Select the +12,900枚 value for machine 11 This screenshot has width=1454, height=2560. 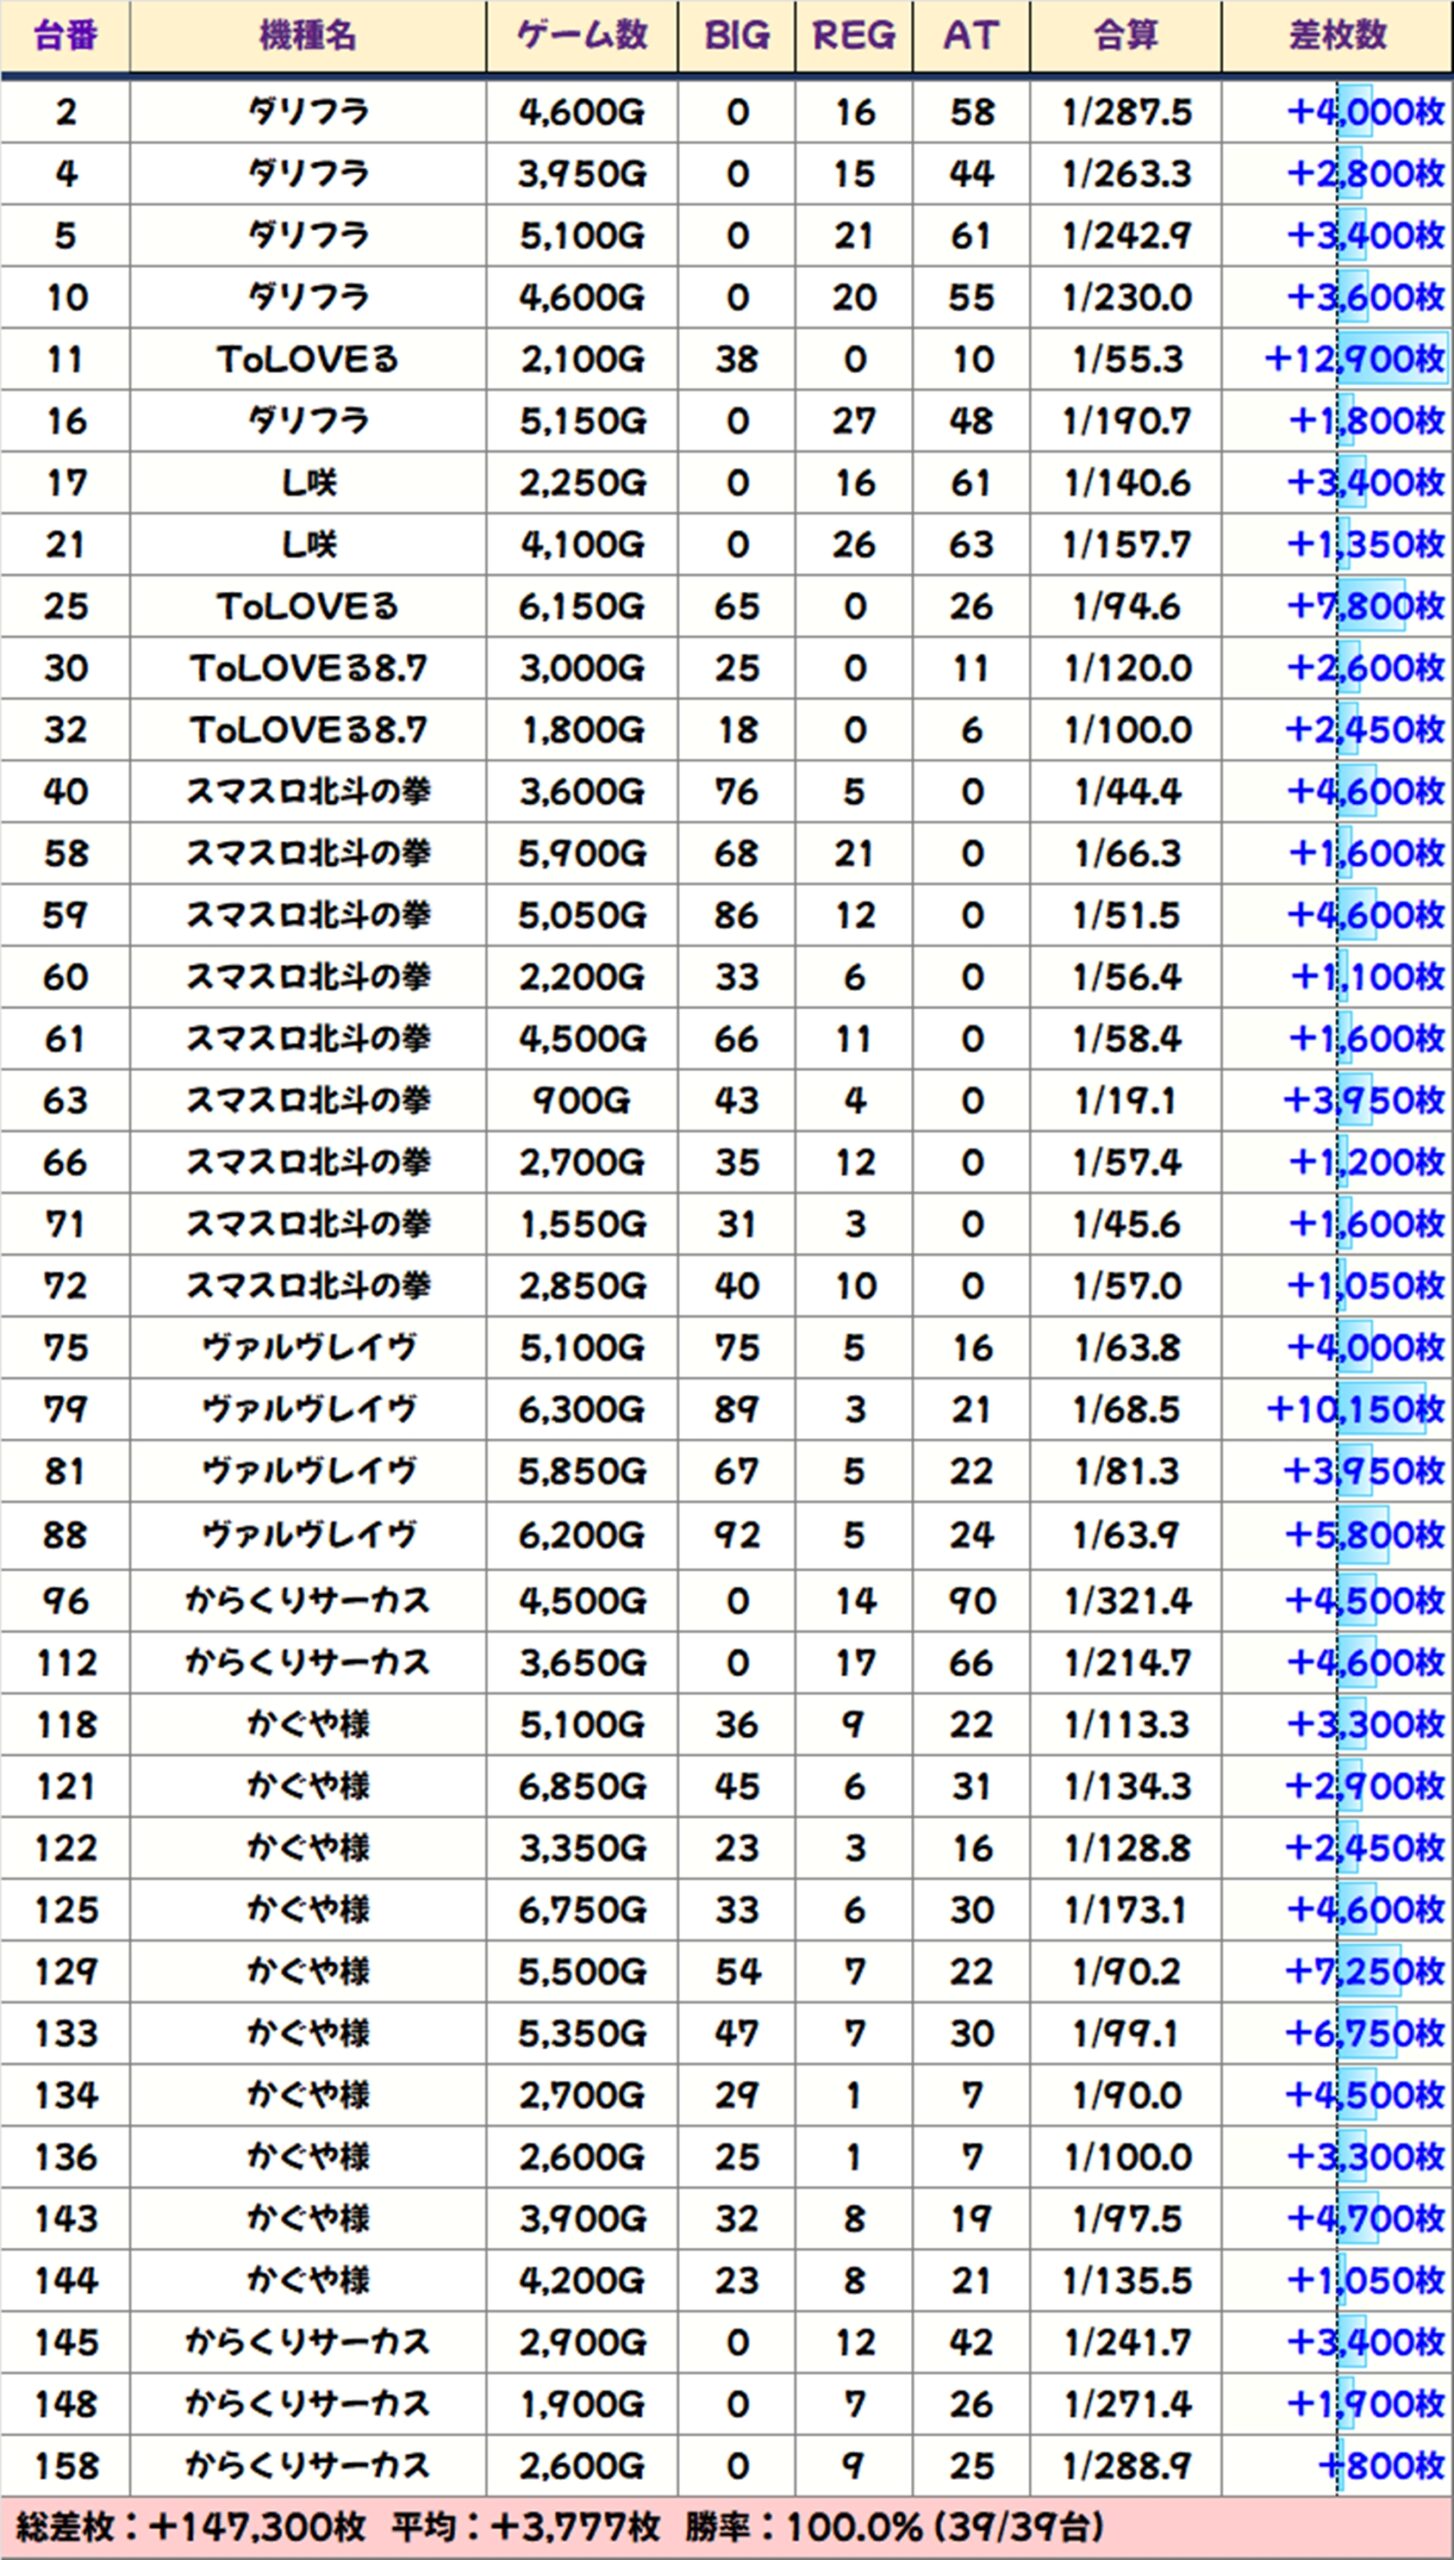coord(1355,359)
